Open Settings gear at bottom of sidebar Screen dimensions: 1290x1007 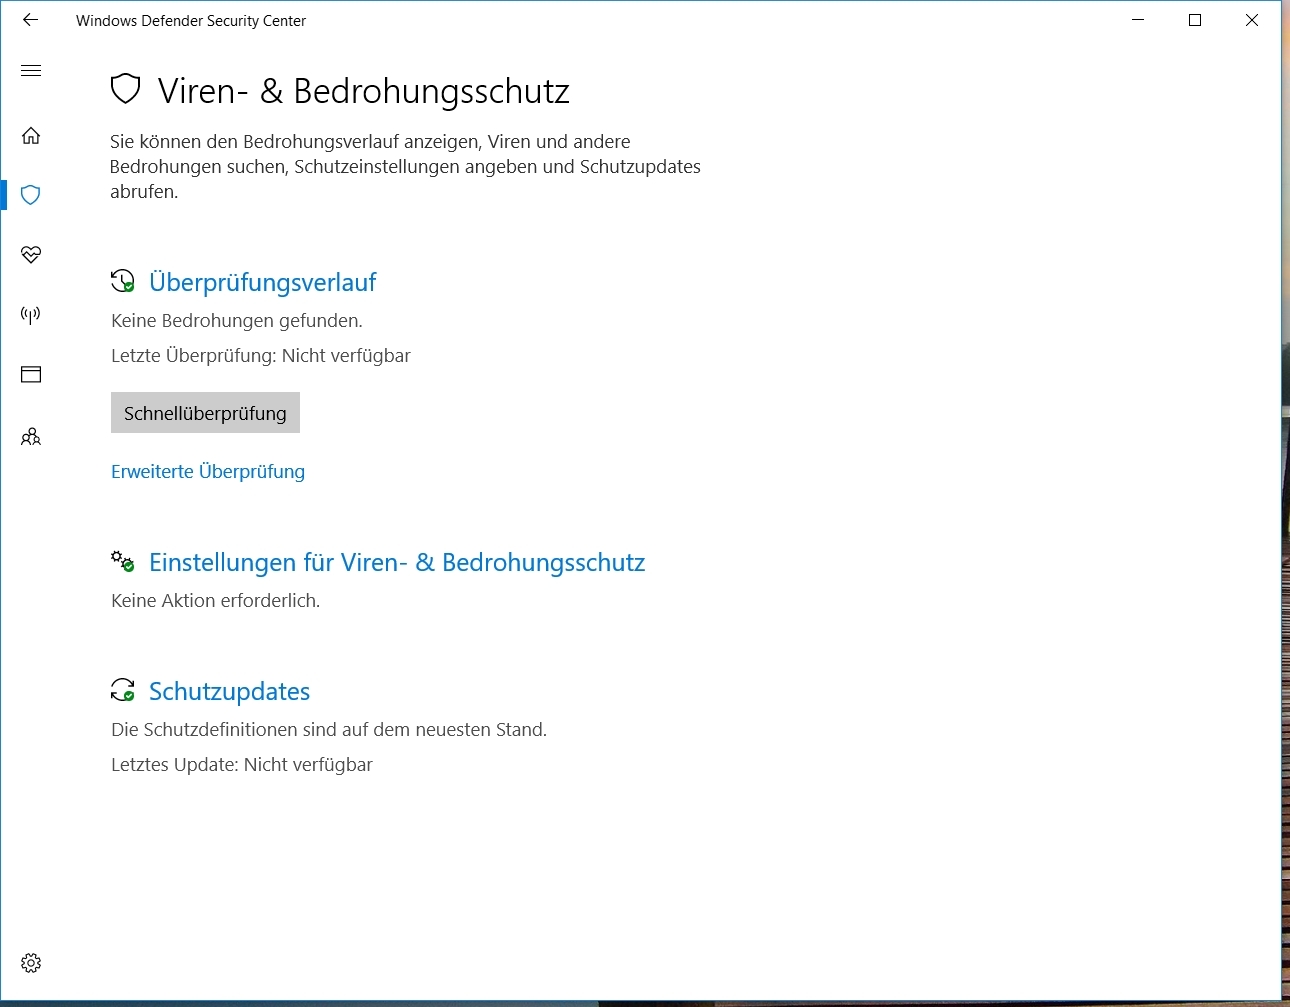[x=31, y=963]
